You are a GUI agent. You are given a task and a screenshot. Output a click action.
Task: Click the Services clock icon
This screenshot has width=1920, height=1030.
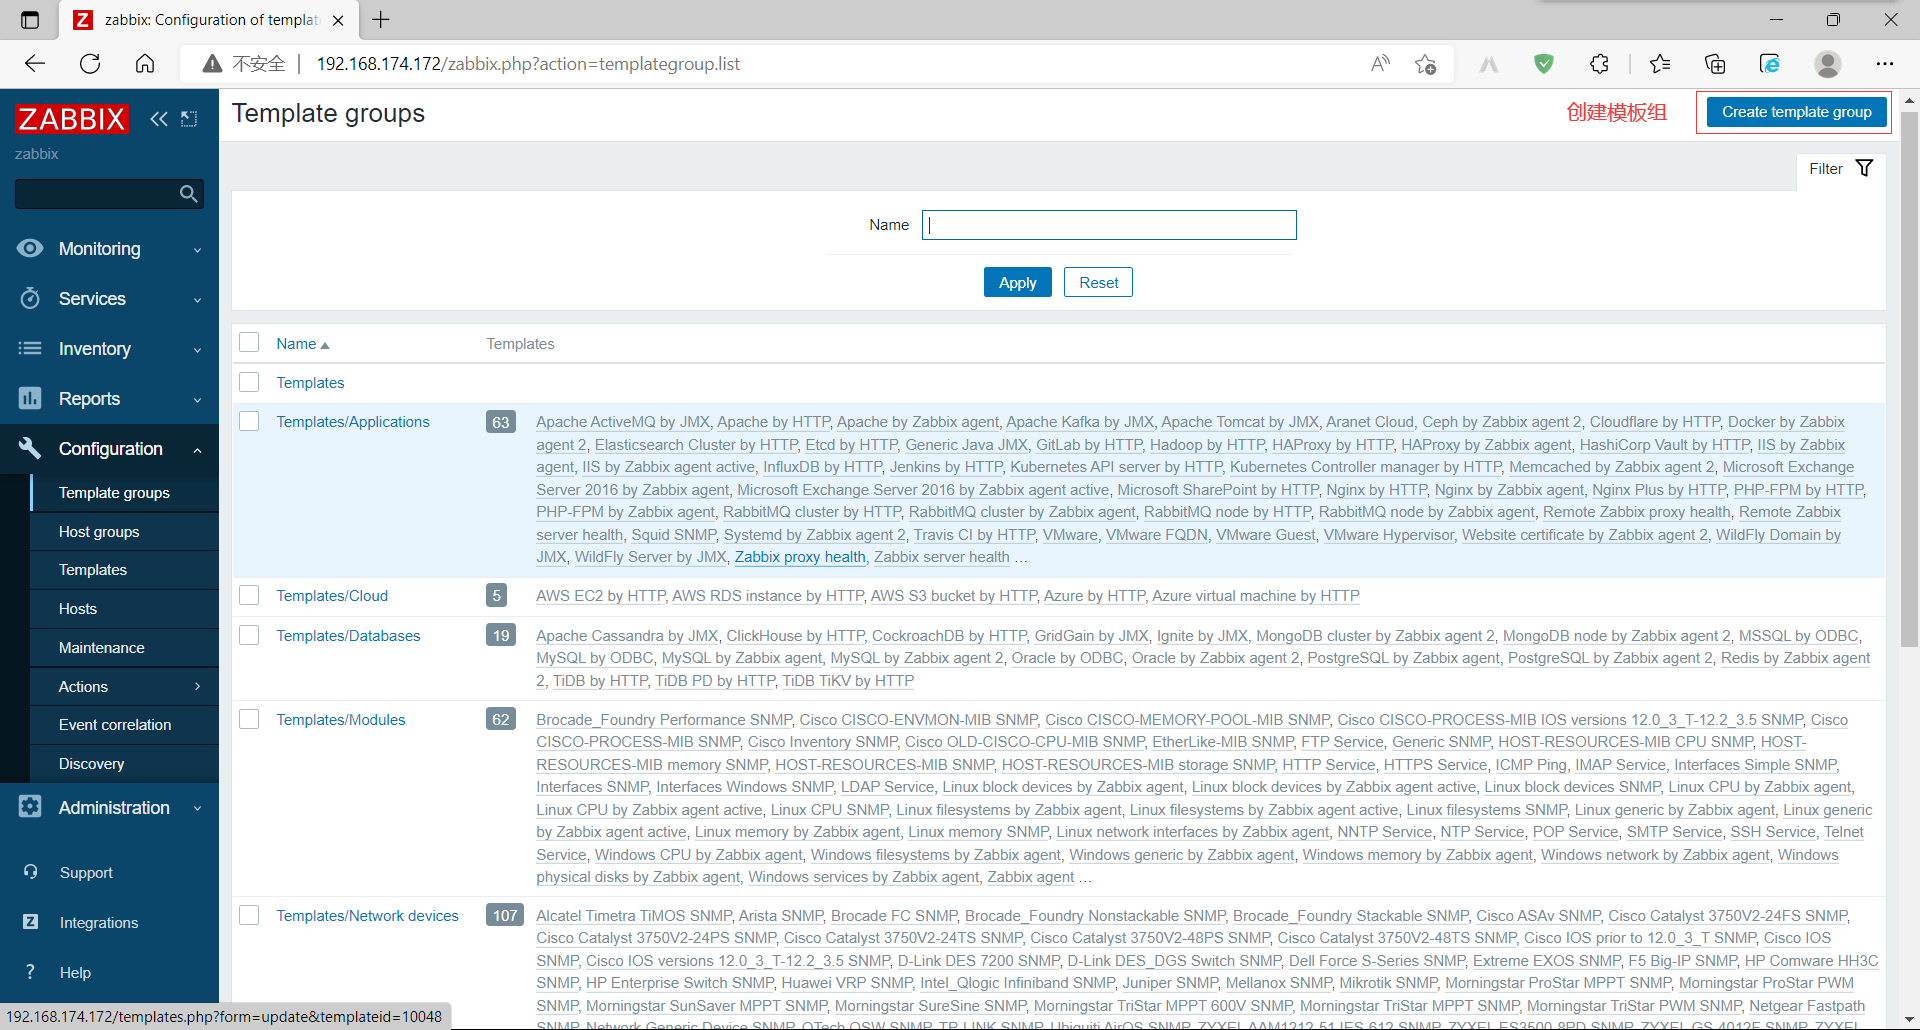tap(30, 298)
